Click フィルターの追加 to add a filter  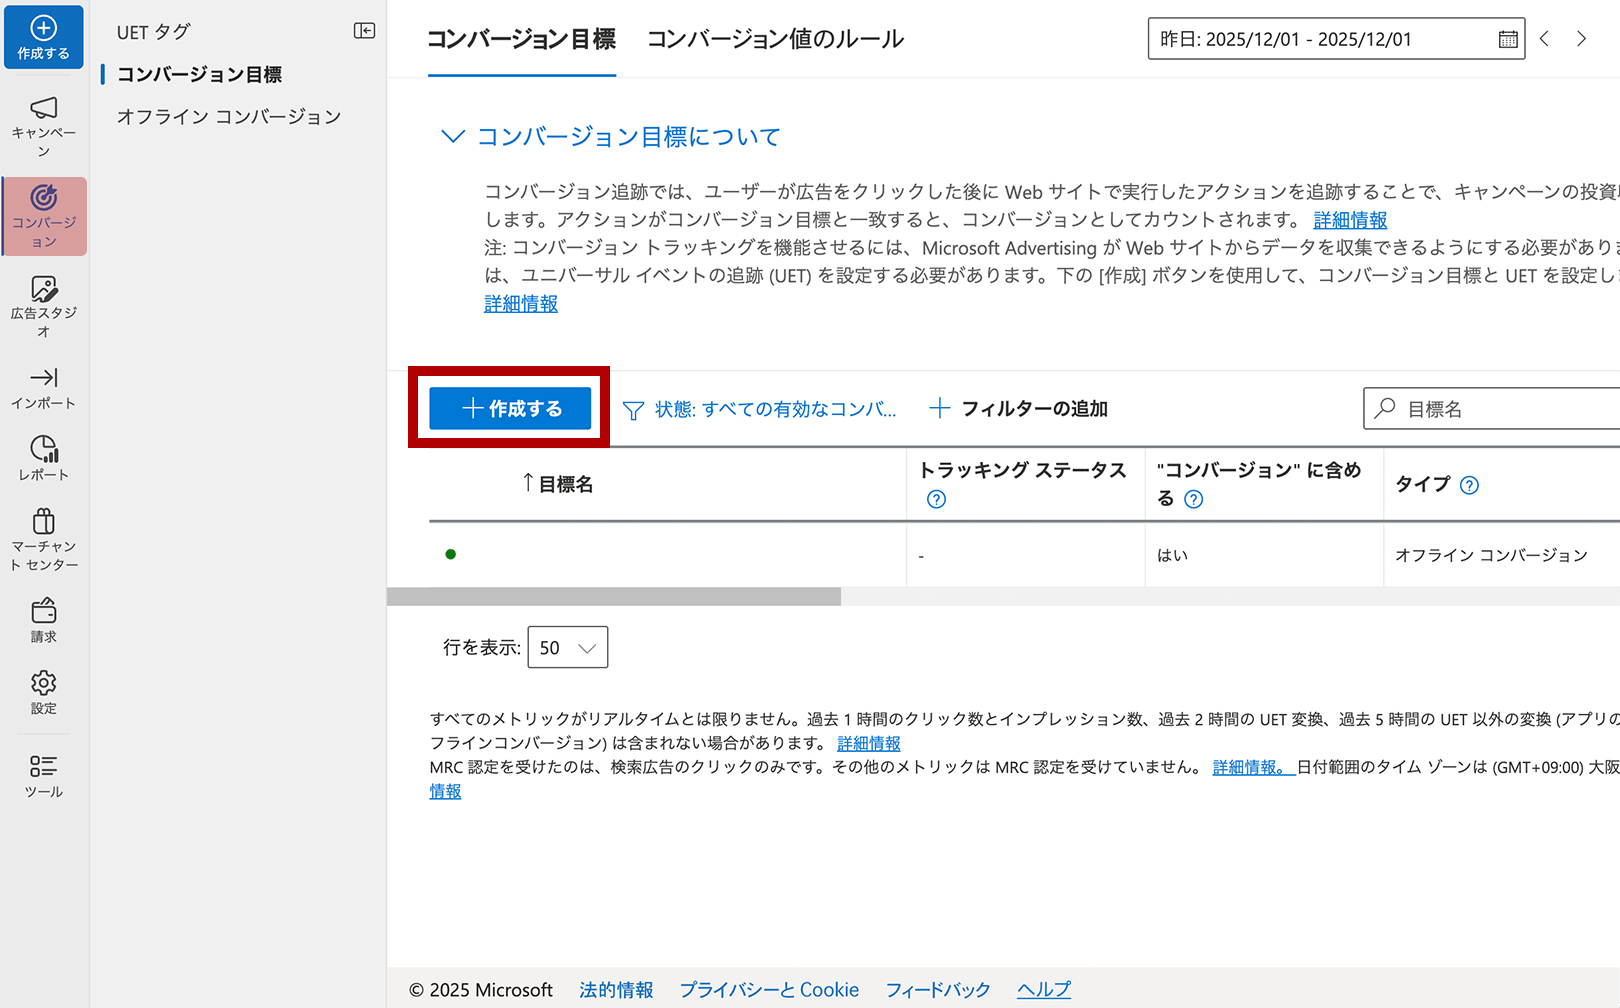1019,409
